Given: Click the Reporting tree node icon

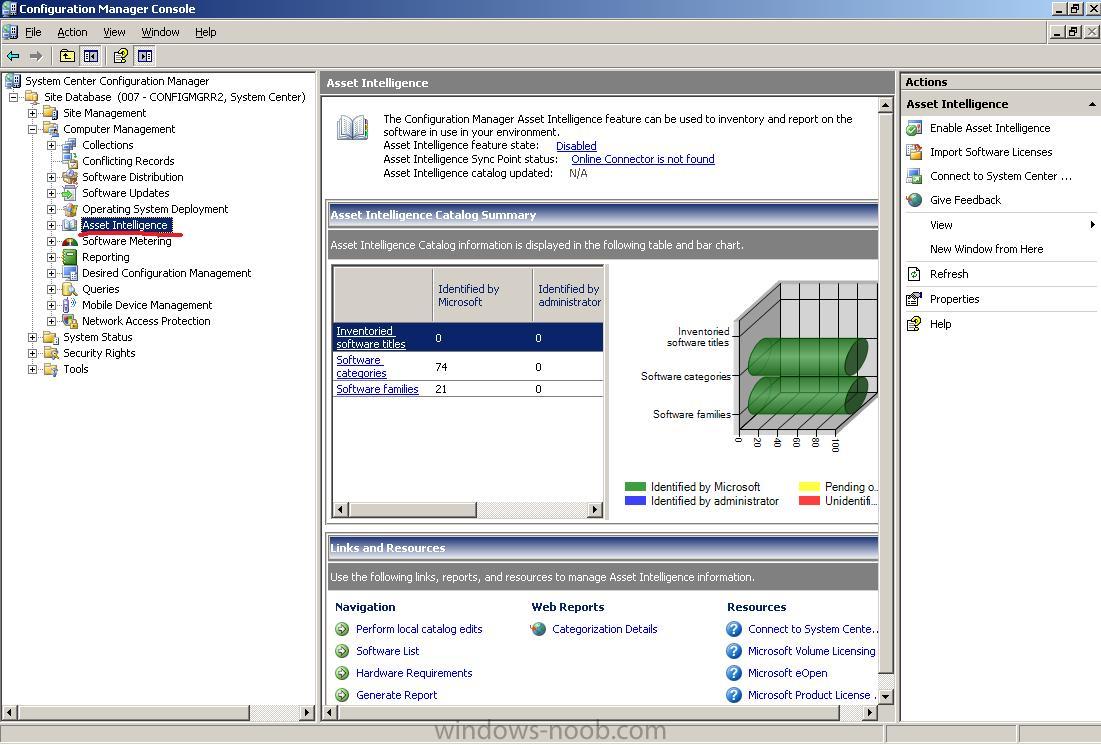Looking at the screenshot, I should click(70, 257).
